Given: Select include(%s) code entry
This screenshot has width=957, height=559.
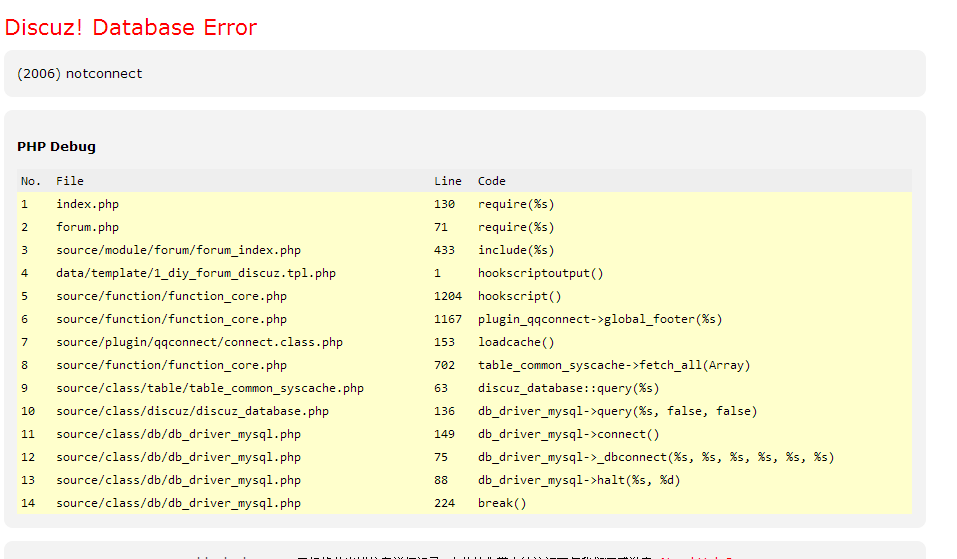Looking at the screenshot, I should pos(516,250).
